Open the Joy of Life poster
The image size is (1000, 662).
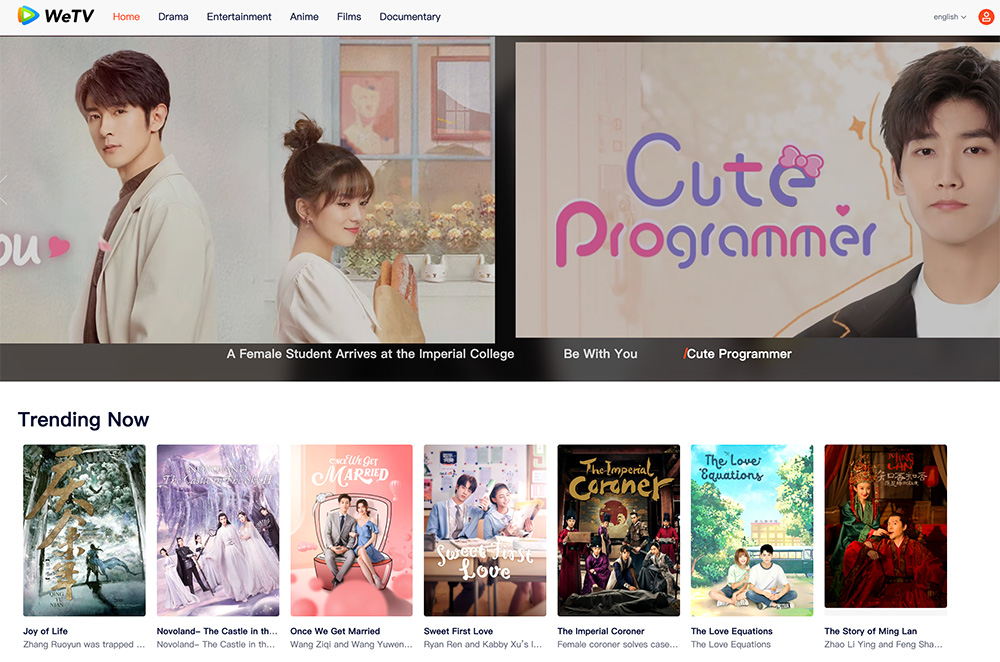(84, 530)
